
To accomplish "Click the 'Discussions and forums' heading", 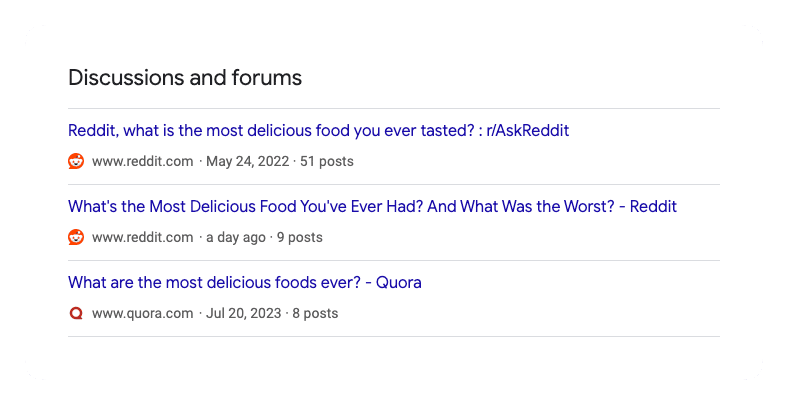I will click(x=185, y=77).
